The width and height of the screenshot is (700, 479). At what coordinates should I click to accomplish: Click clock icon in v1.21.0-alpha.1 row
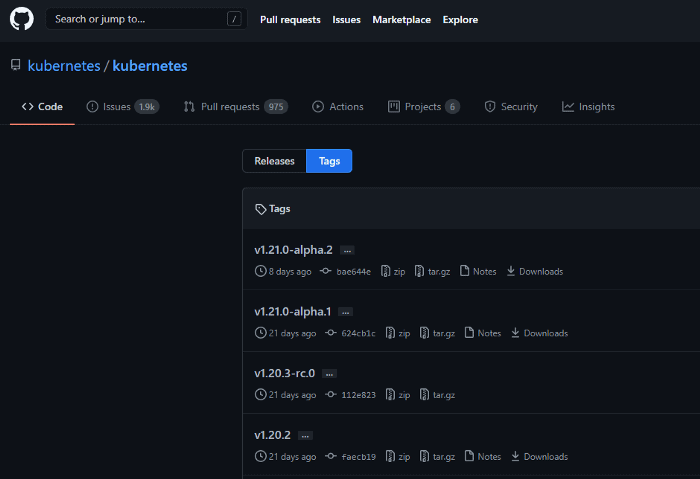pos(260,333)
